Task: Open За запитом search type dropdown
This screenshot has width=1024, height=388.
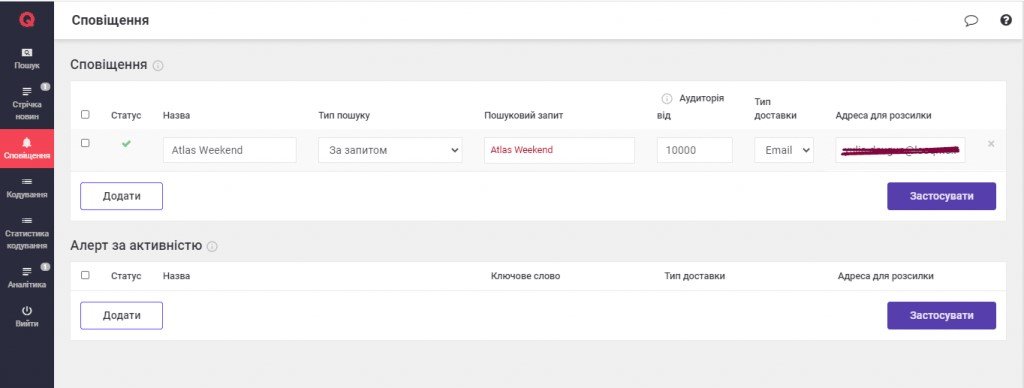Action: pos(391,150)
